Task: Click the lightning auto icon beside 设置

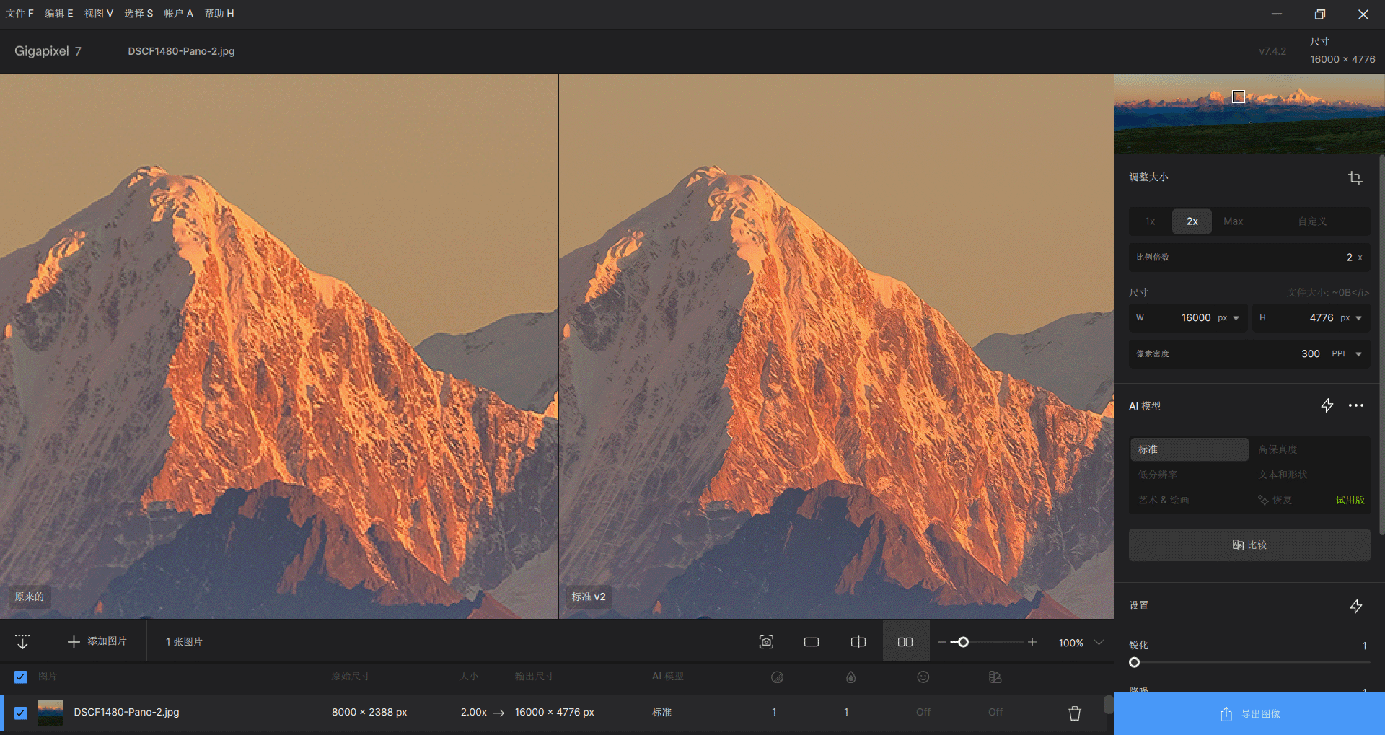Action: tap(1356, 606)
